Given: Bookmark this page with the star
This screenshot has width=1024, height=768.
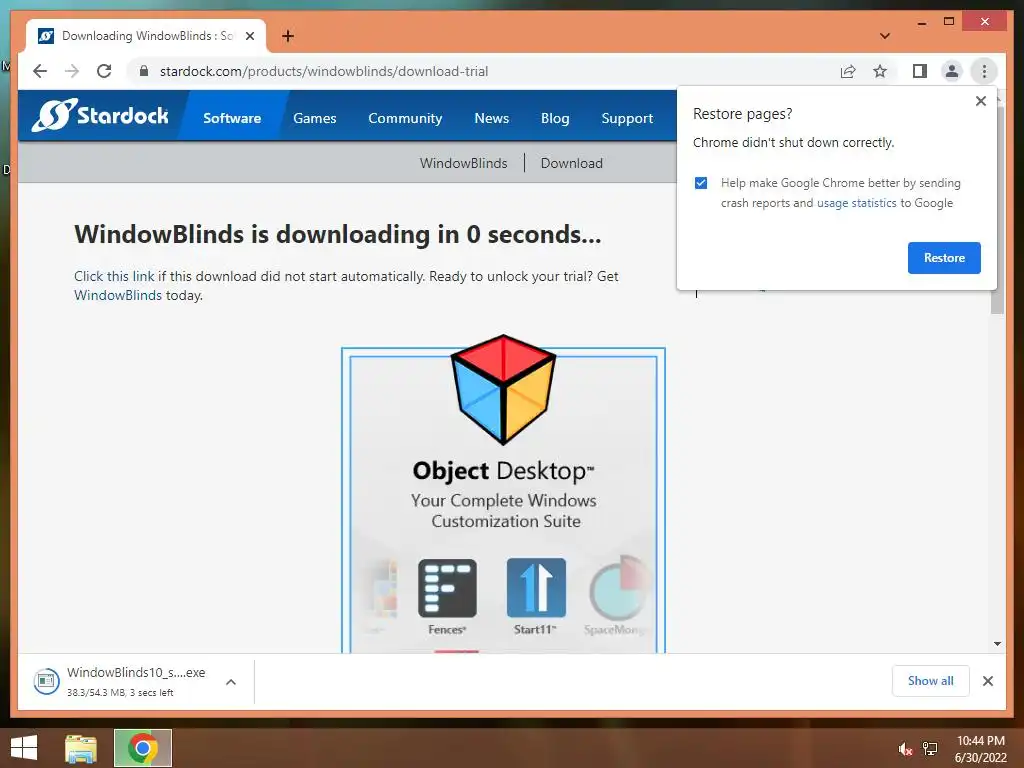Looking at the screenshot, I should (x=880, y=71).
